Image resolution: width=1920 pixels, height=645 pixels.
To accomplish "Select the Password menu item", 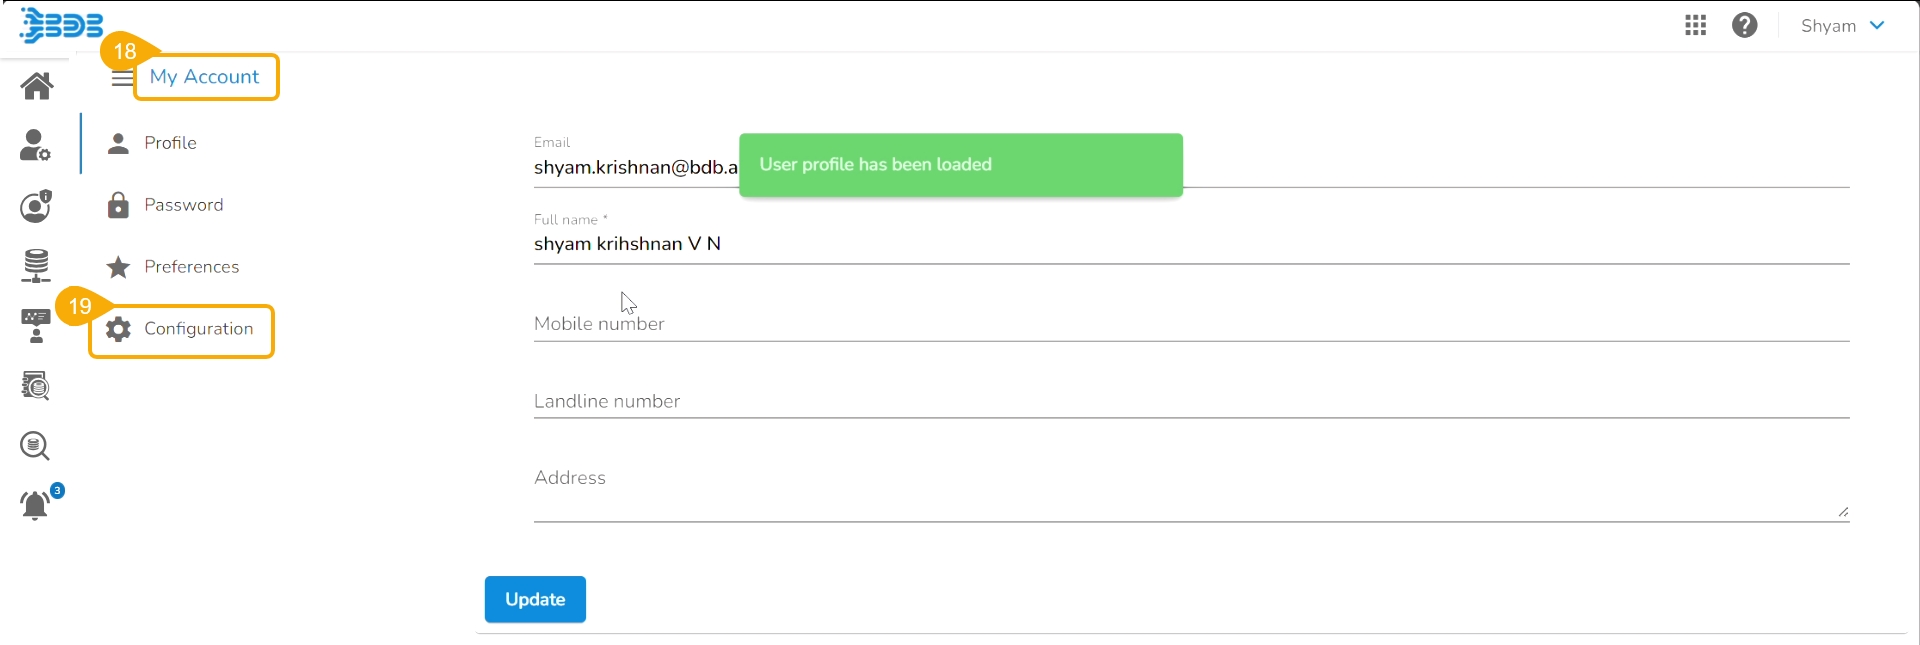I will 183,205.
